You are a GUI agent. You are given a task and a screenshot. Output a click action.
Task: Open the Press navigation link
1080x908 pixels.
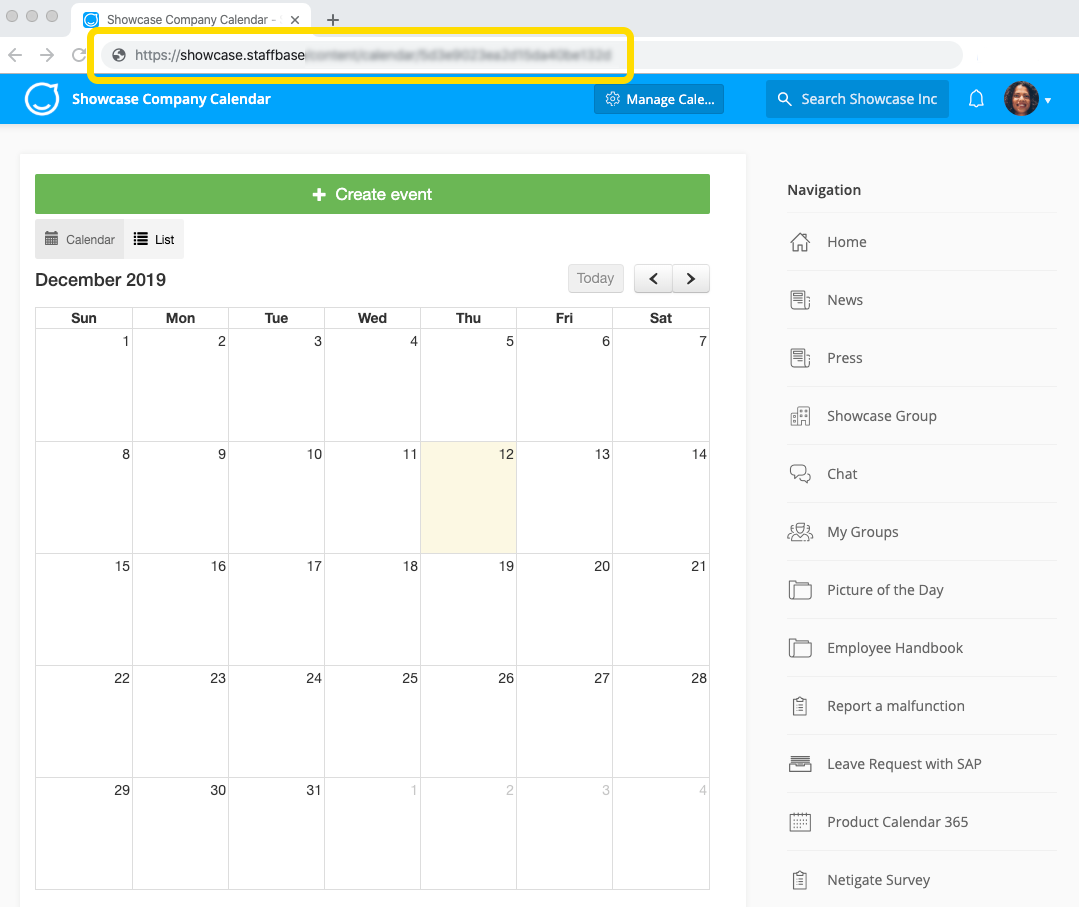tap(844, 358)
